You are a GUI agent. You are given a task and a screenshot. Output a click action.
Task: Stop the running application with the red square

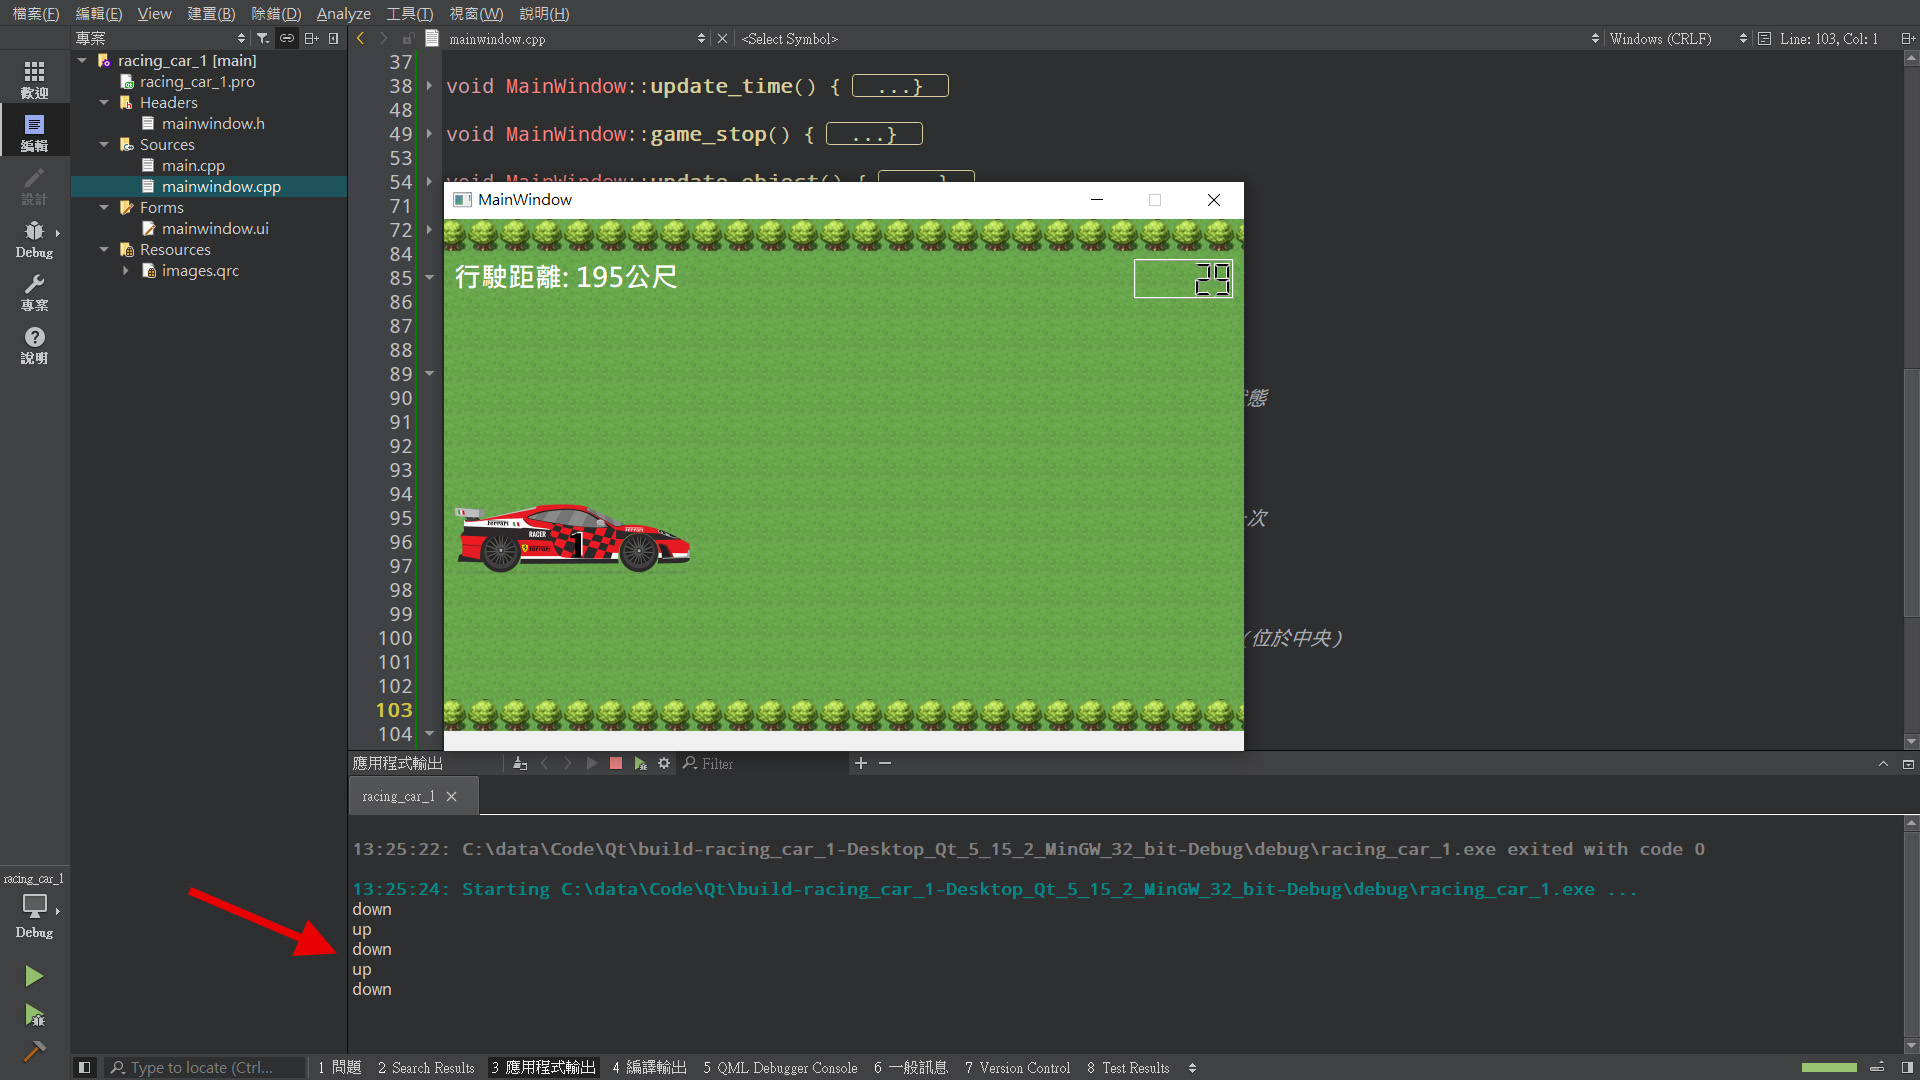coord(616,764)
